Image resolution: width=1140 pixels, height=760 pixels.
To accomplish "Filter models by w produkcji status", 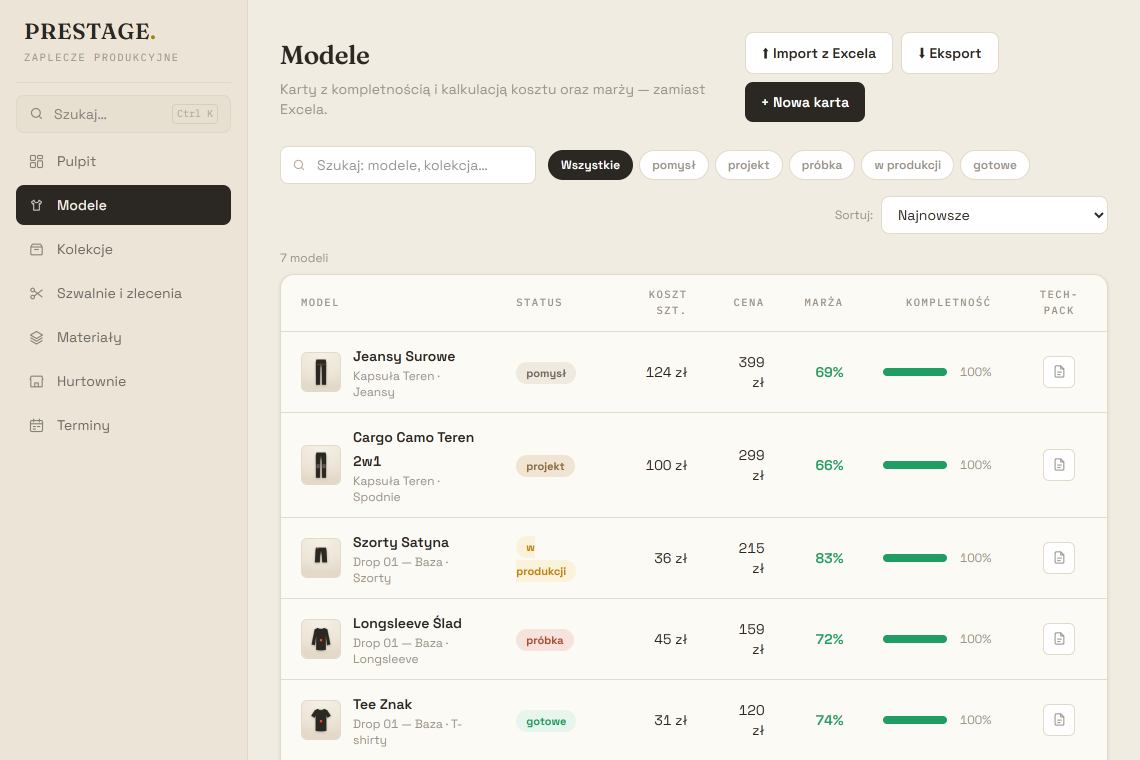I will click(x=907, y=165).
